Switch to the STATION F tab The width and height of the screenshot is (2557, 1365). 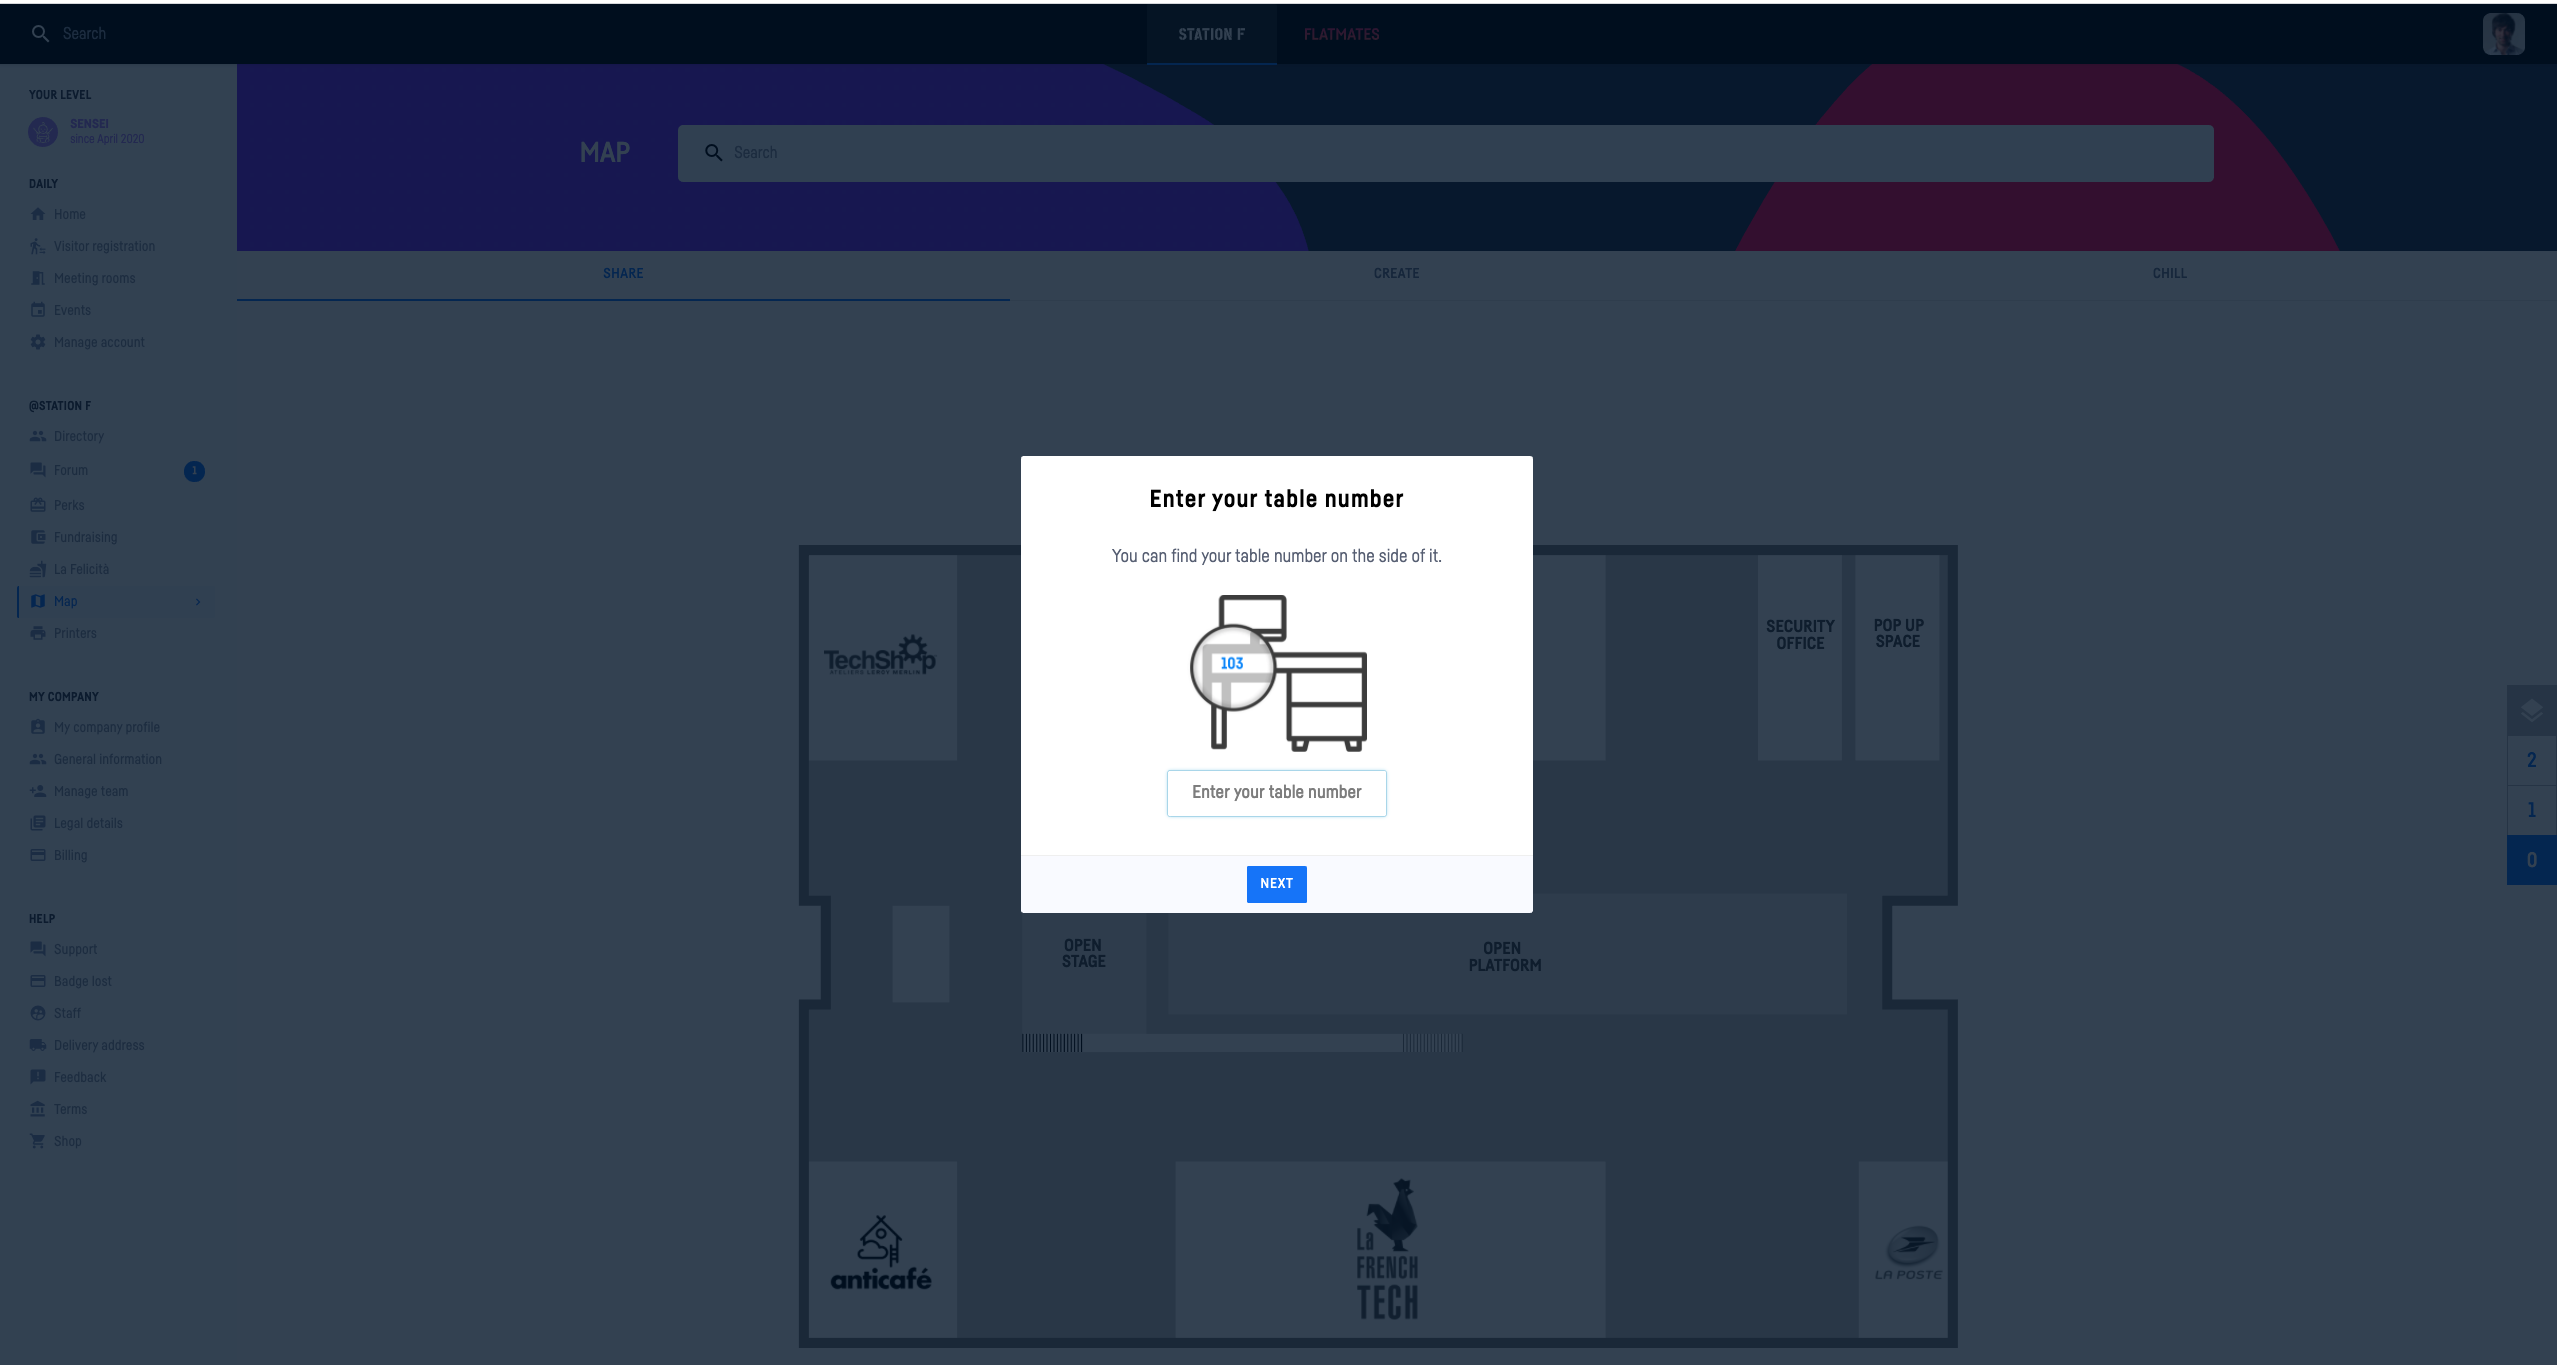point(1211,34)
